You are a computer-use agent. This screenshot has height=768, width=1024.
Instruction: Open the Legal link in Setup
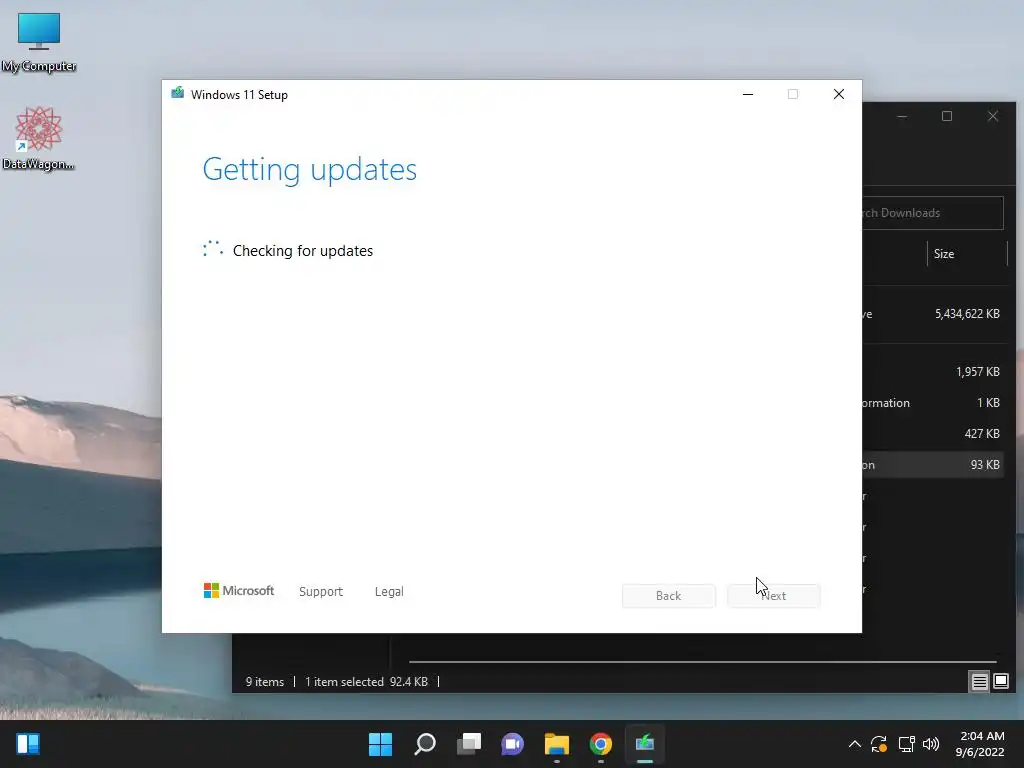coord(389,591)
